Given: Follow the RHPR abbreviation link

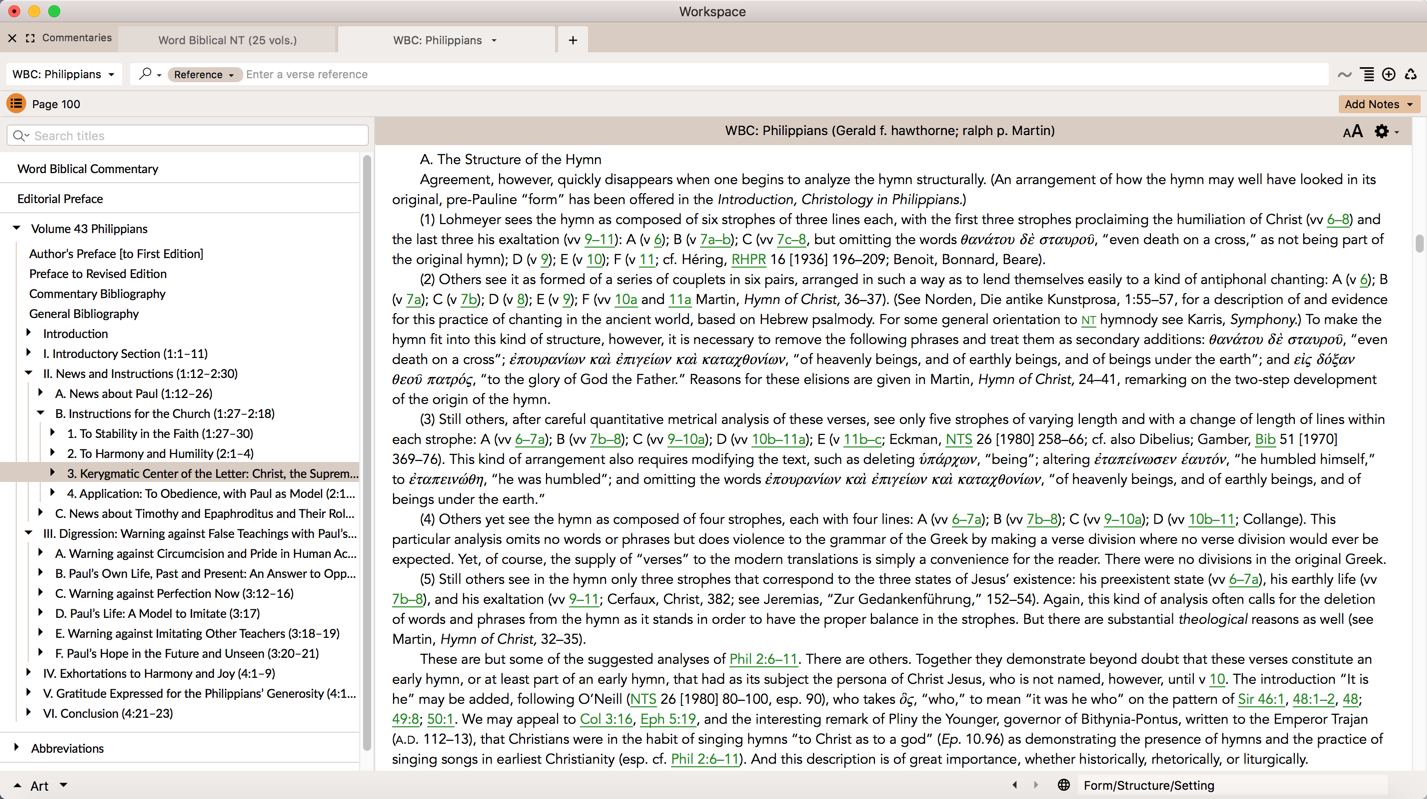Looking at the screenshot, I should click(x=748, y=260).
